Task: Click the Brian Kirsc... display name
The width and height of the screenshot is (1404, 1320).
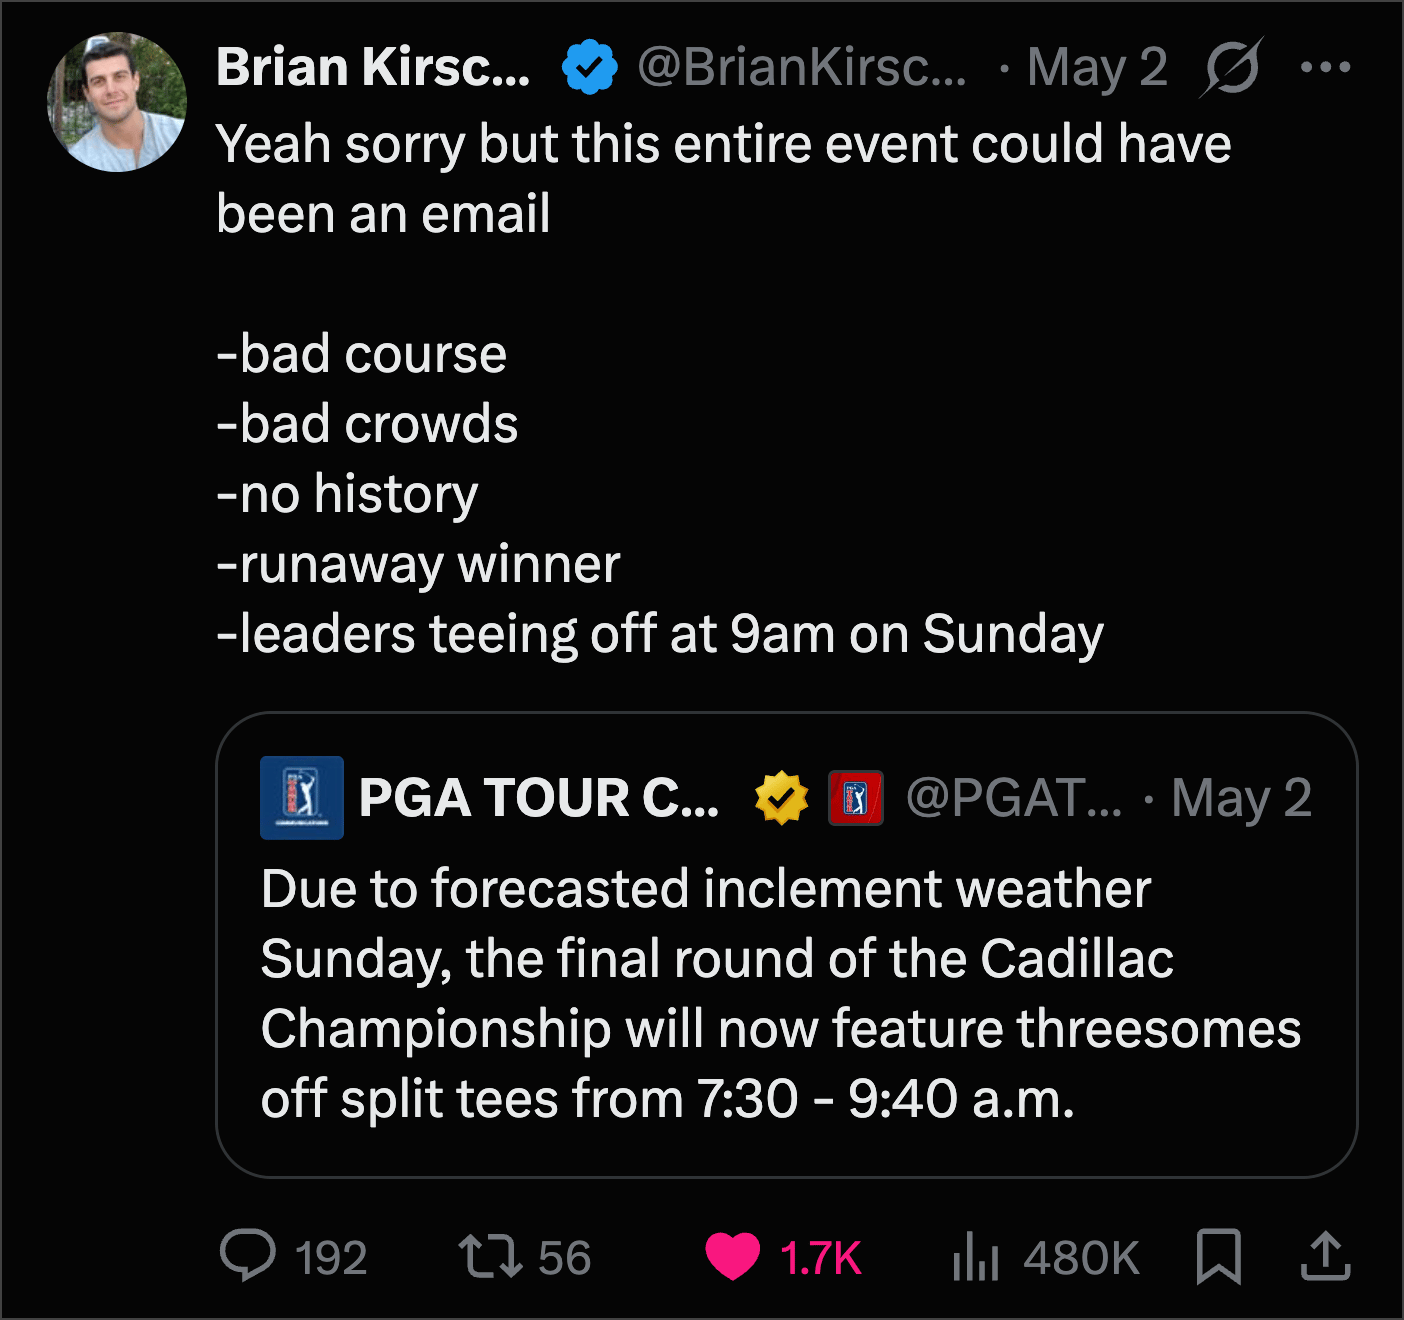Action: (373, 67)
